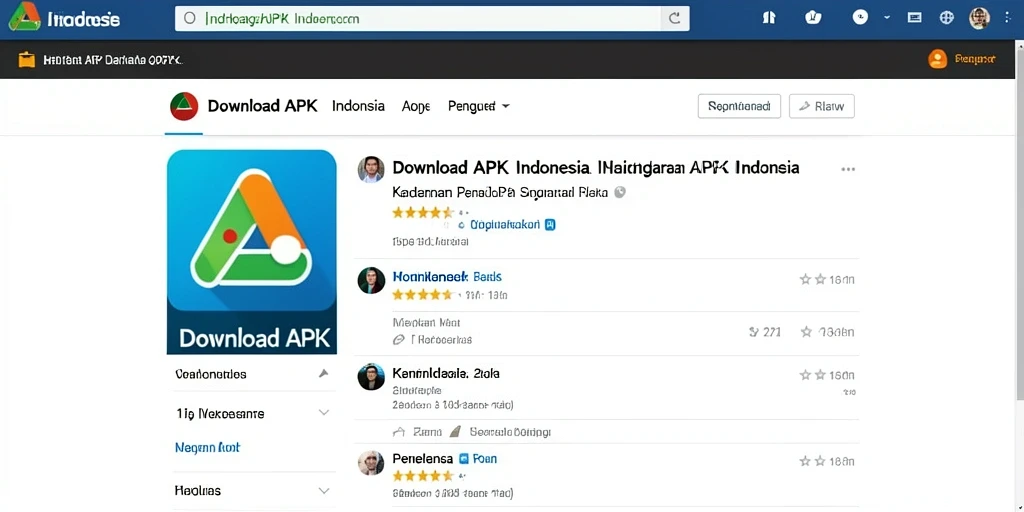
Task: Click the large Download APK app thumbnail
Action: click(252, 252)
